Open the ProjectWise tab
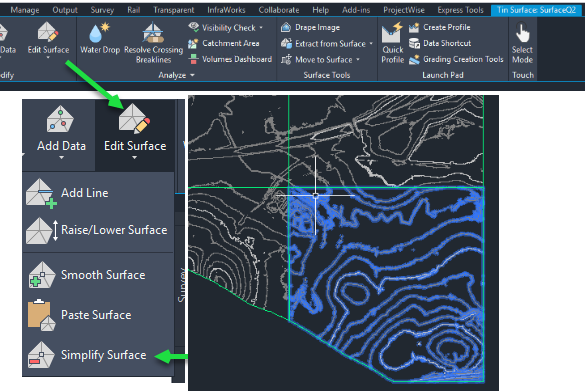This screenshot has width=585, height=391. (404, 10)
